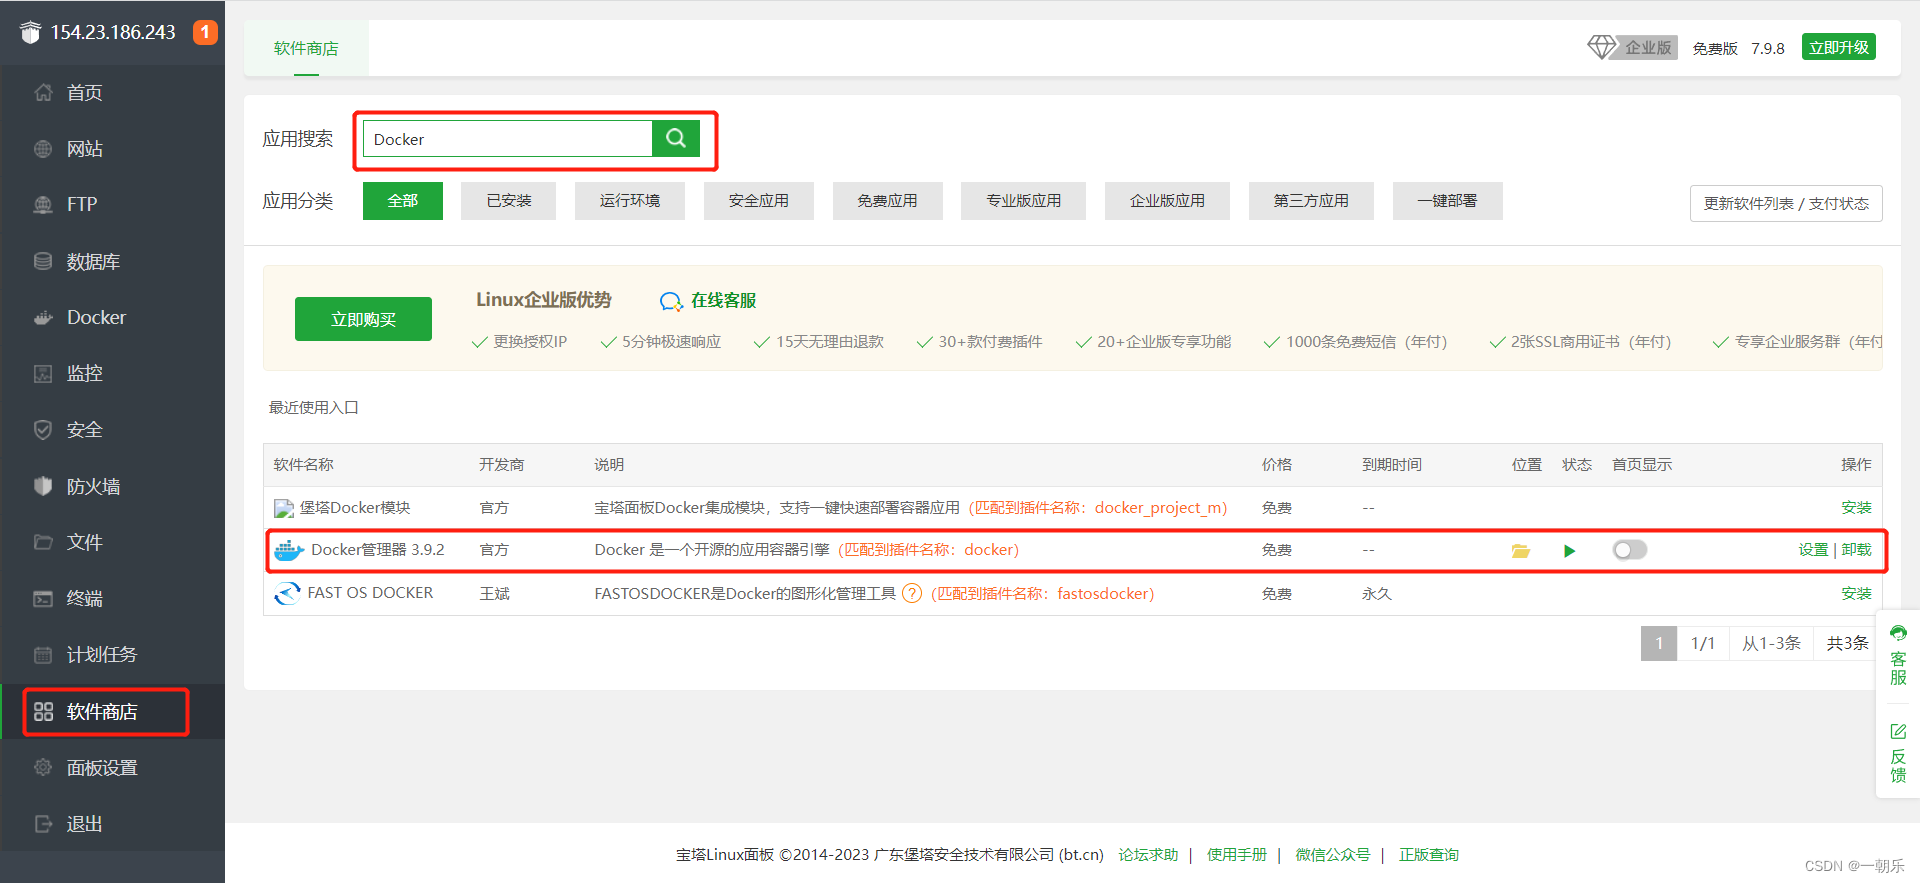Click the 软件商店 top tab

306,48
